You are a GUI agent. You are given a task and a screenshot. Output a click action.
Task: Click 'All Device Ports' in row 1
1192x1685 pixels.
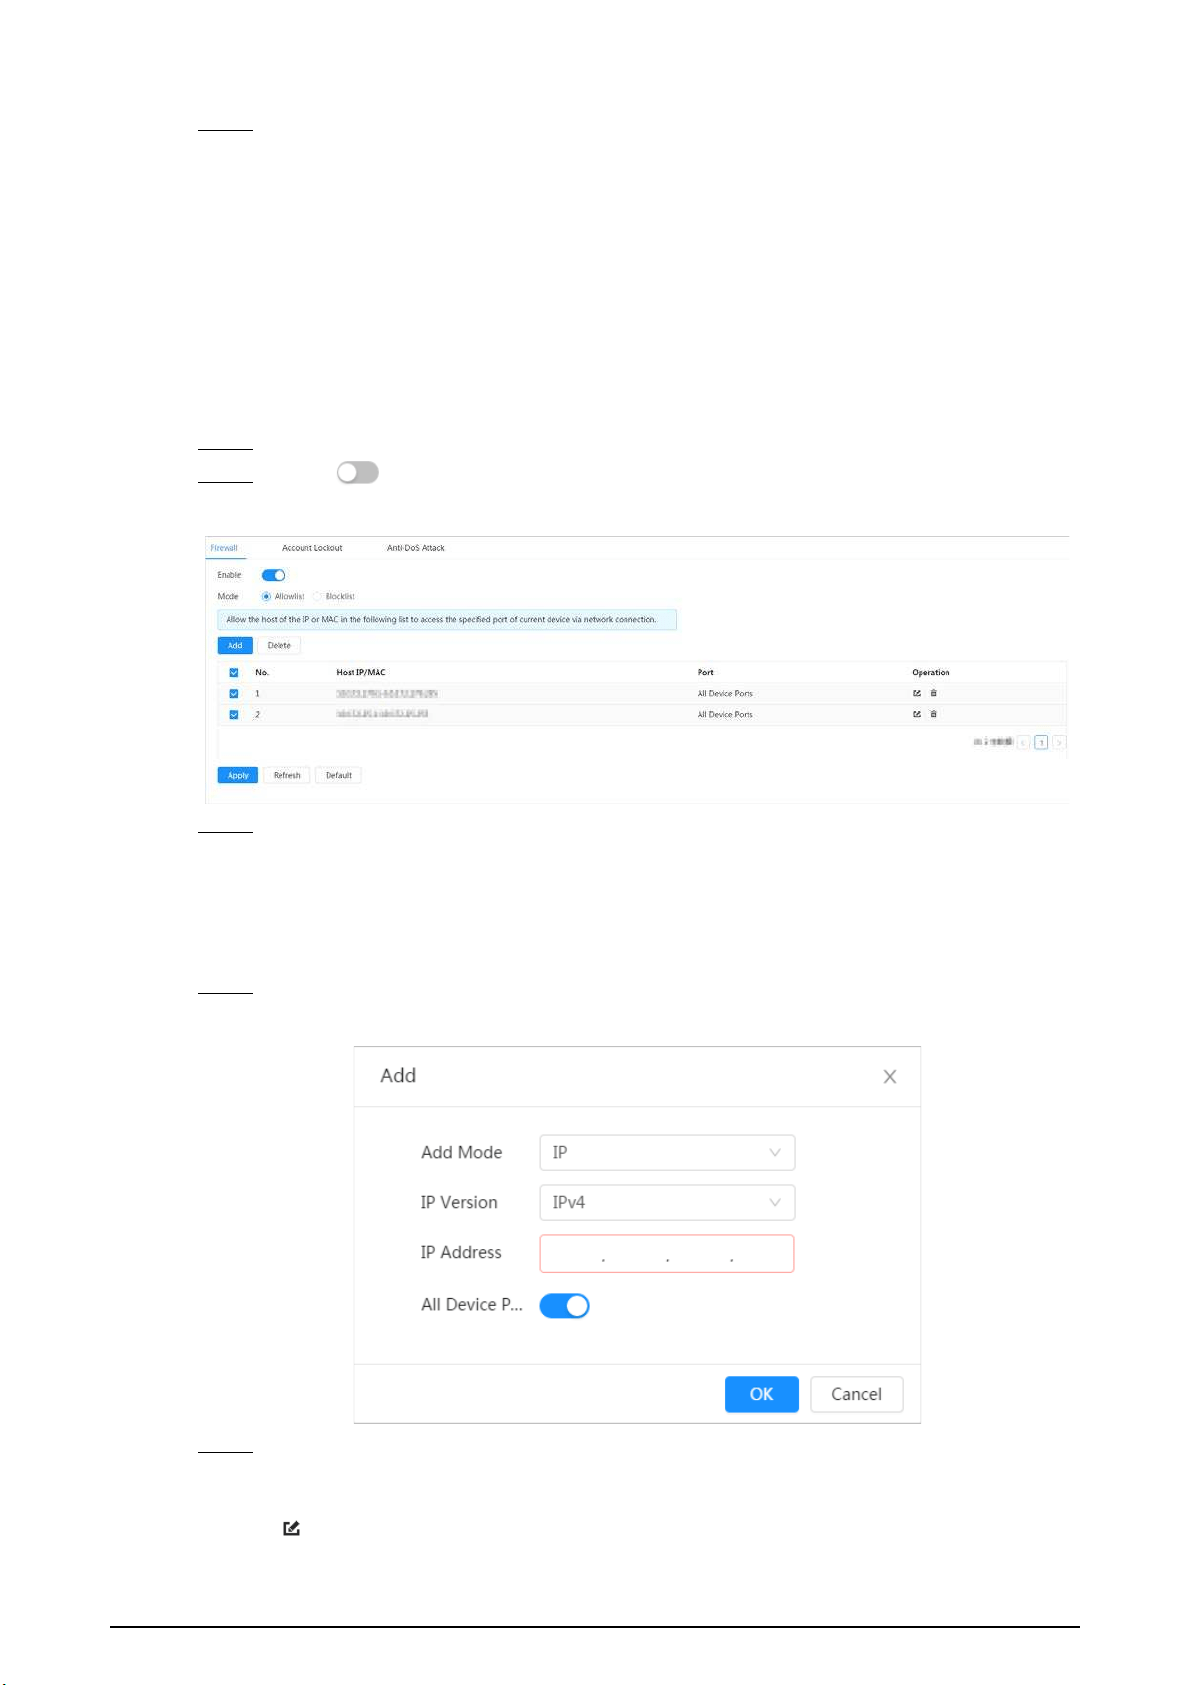tap(725, 693)
